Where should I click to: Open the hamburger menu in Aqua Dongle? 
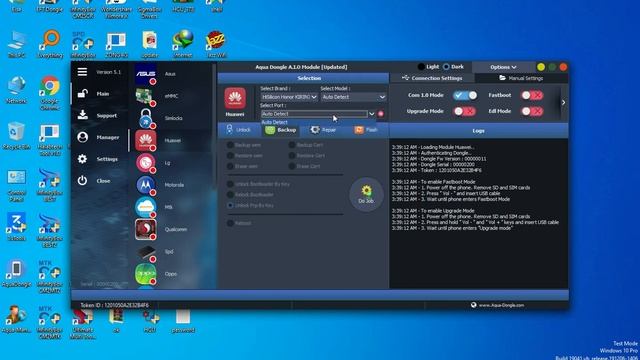pos(82,72)
